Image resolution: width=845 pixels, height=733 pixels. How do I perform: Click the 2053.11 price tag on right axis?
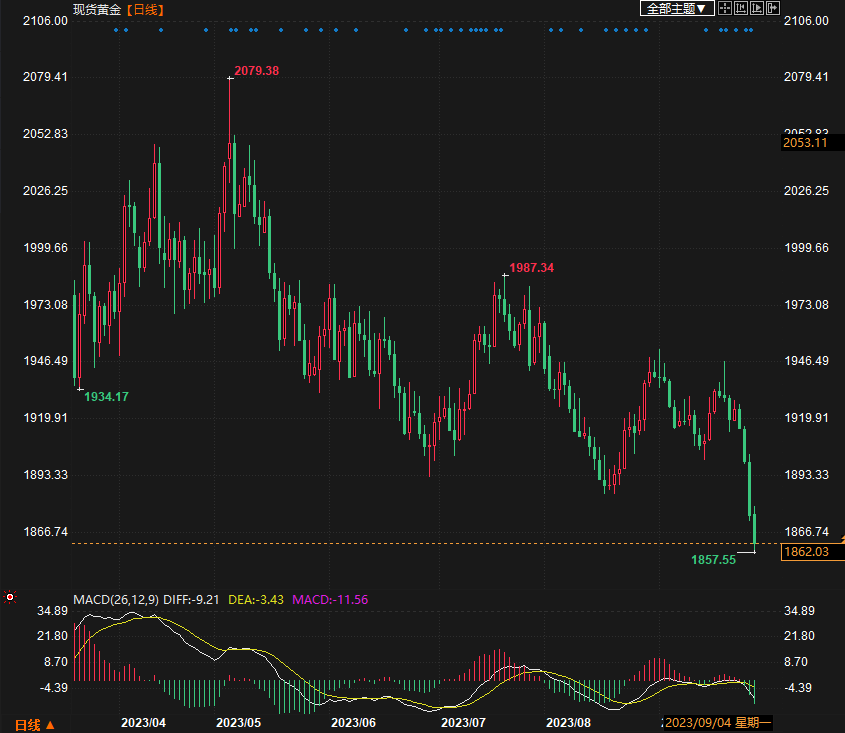point(806,144)
